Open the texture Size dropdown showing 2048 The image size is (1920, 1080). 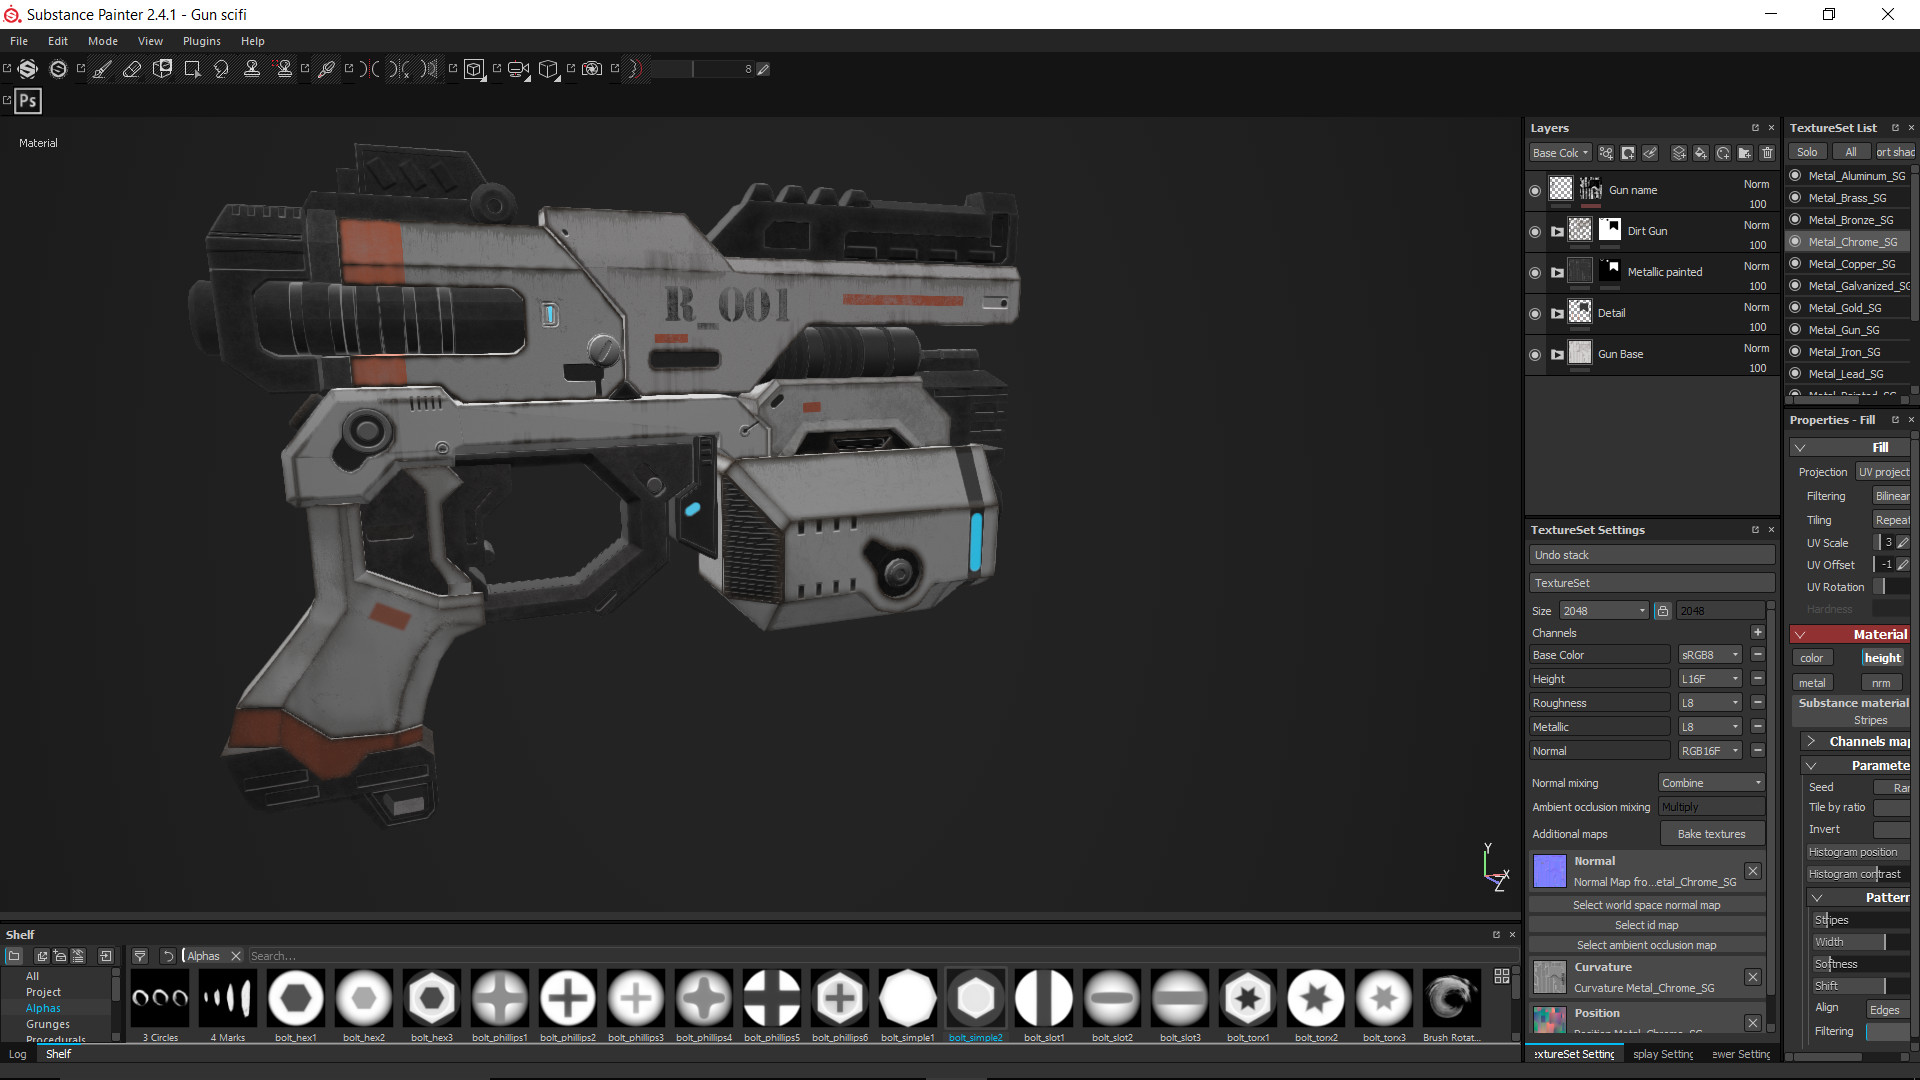(1603, 610)
